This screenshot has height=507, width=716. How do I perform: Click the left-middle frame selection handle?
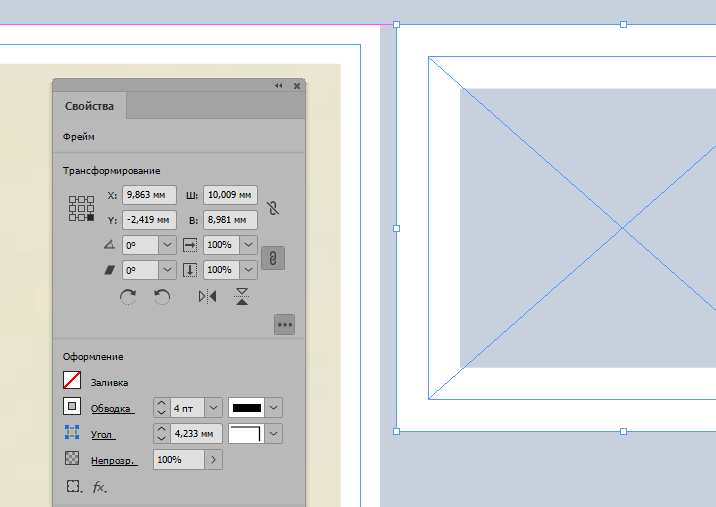tap(396, 228)
